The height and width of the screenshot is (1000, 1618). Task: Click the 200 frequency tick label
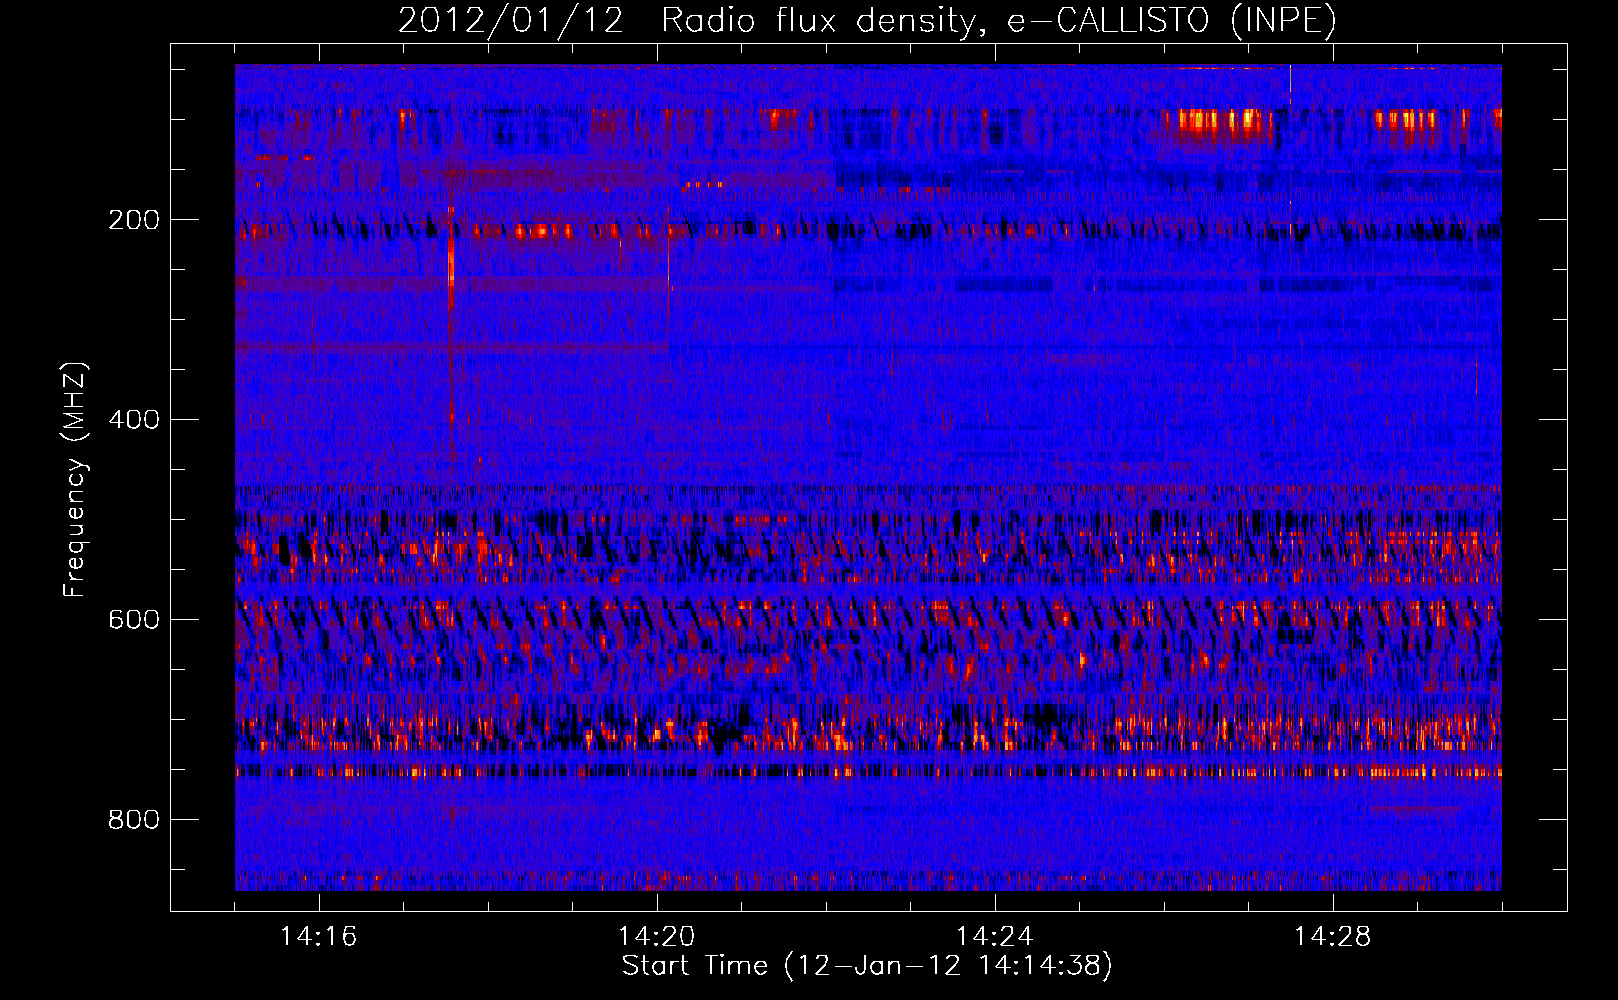click(x=134, y=220)
